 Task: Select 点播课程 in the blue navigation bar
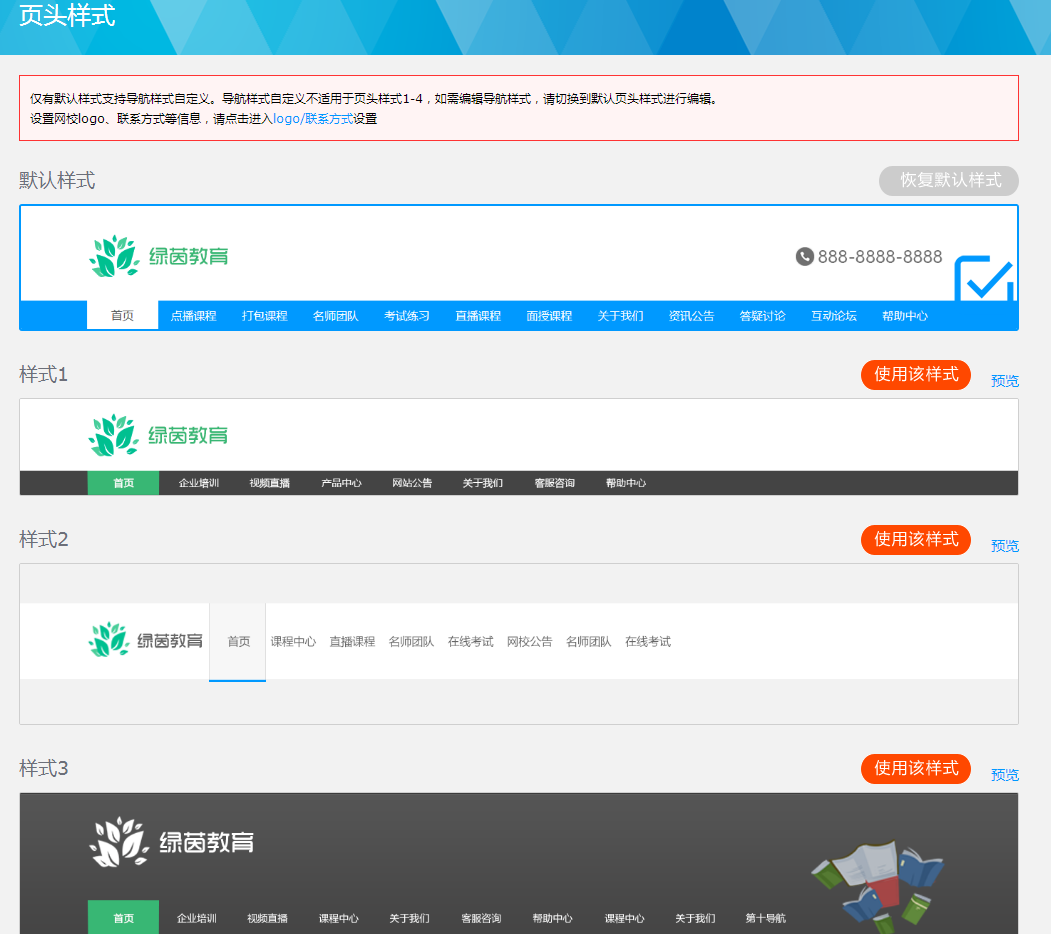[193, 316]
